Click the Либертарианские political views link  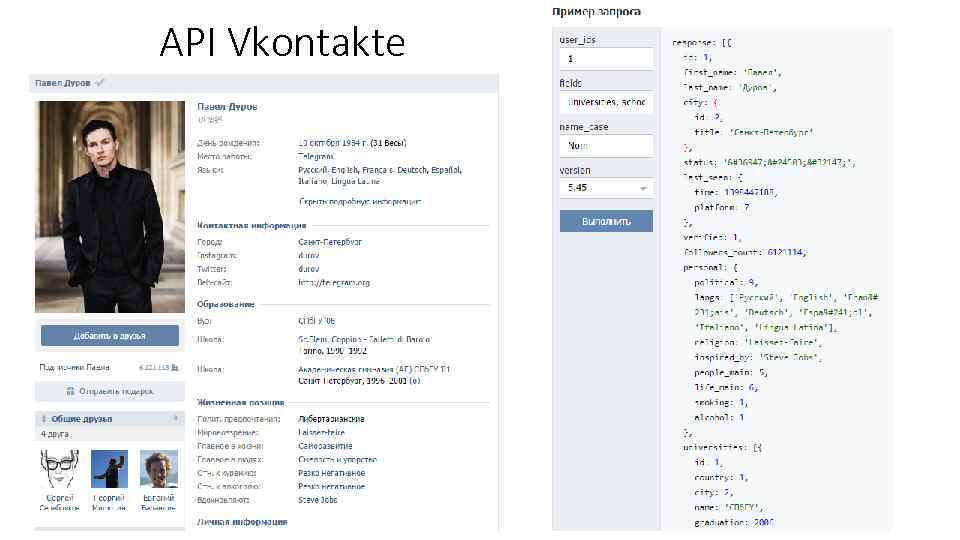tap(331, 419)
